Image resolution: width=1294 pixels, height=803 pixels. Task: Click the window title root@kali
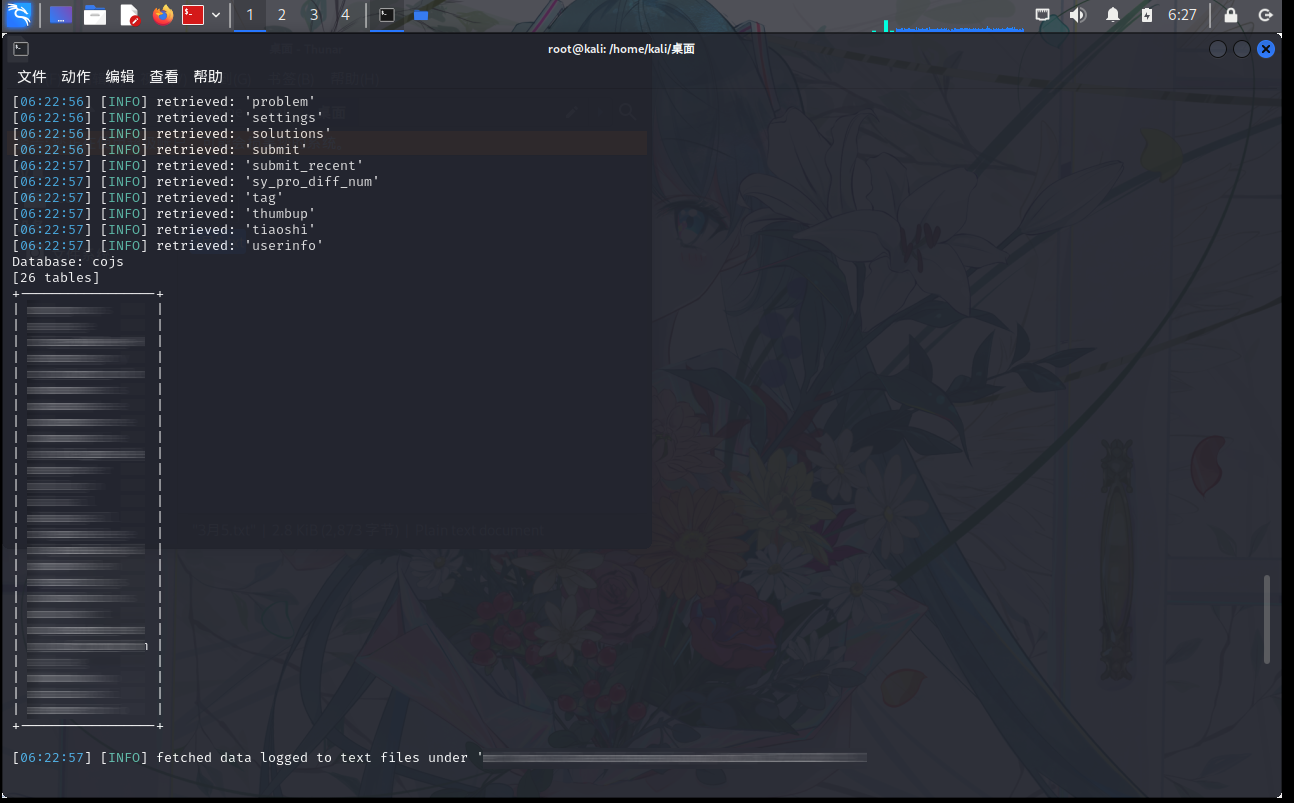621,49
